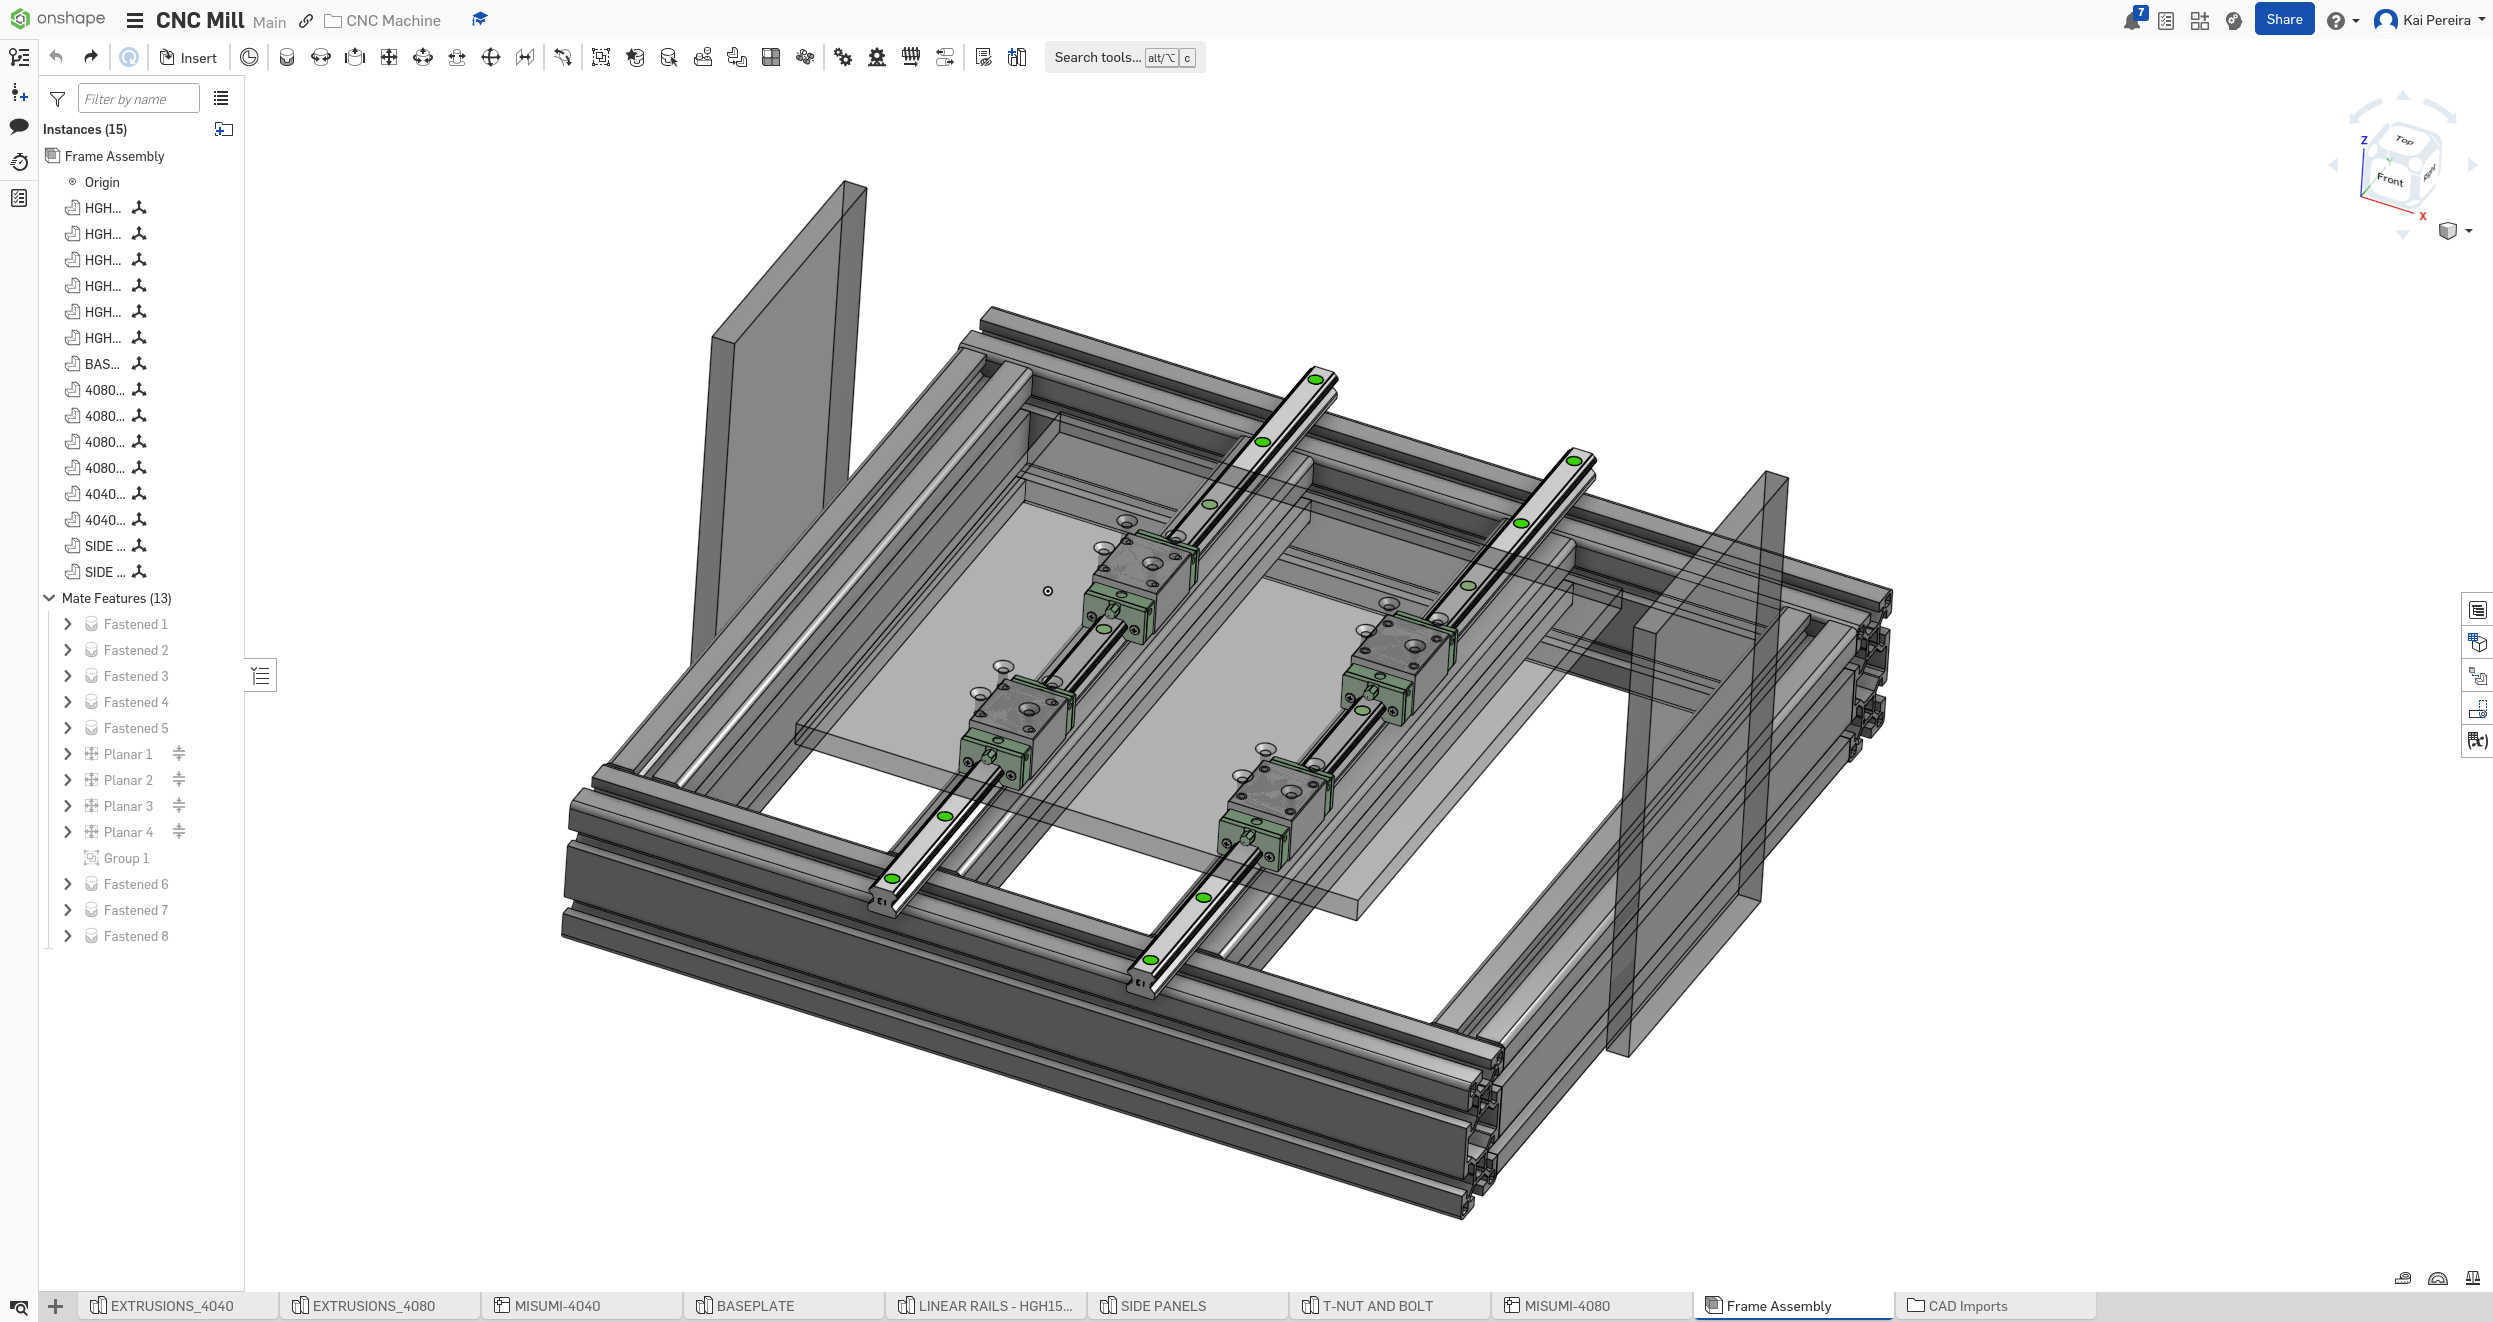Select the Fastened mate tool

tap(287, 57)
